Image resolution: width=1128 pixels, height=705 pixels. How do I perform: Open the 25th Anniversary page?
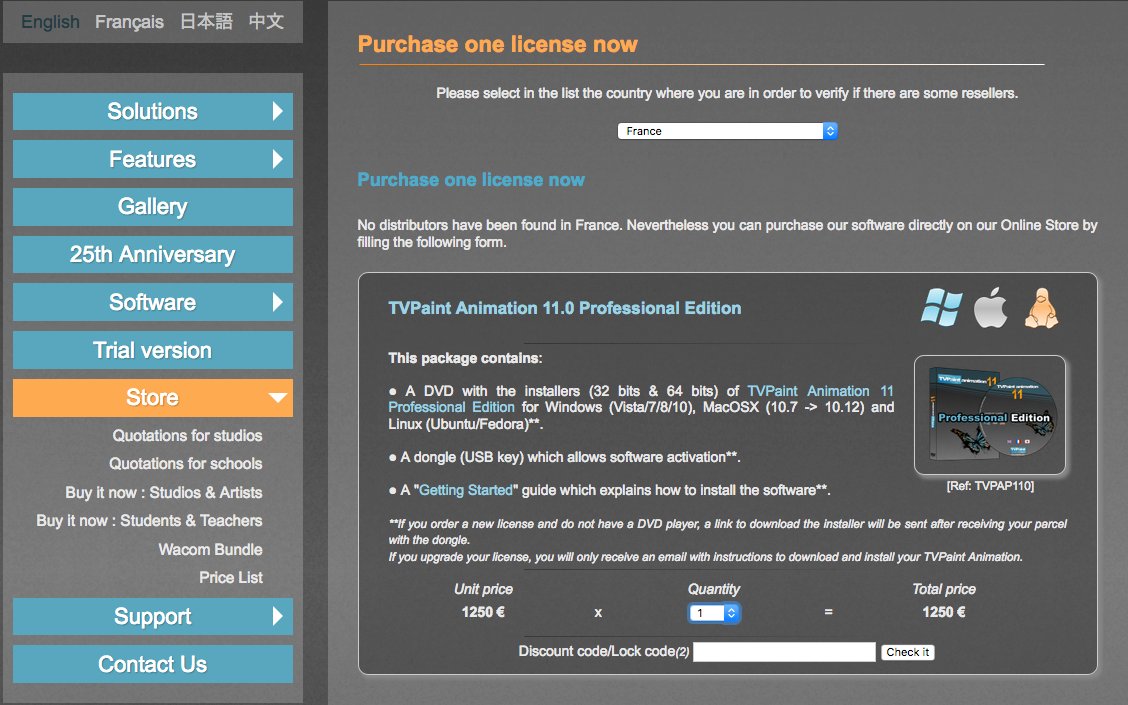coord(153,255)
